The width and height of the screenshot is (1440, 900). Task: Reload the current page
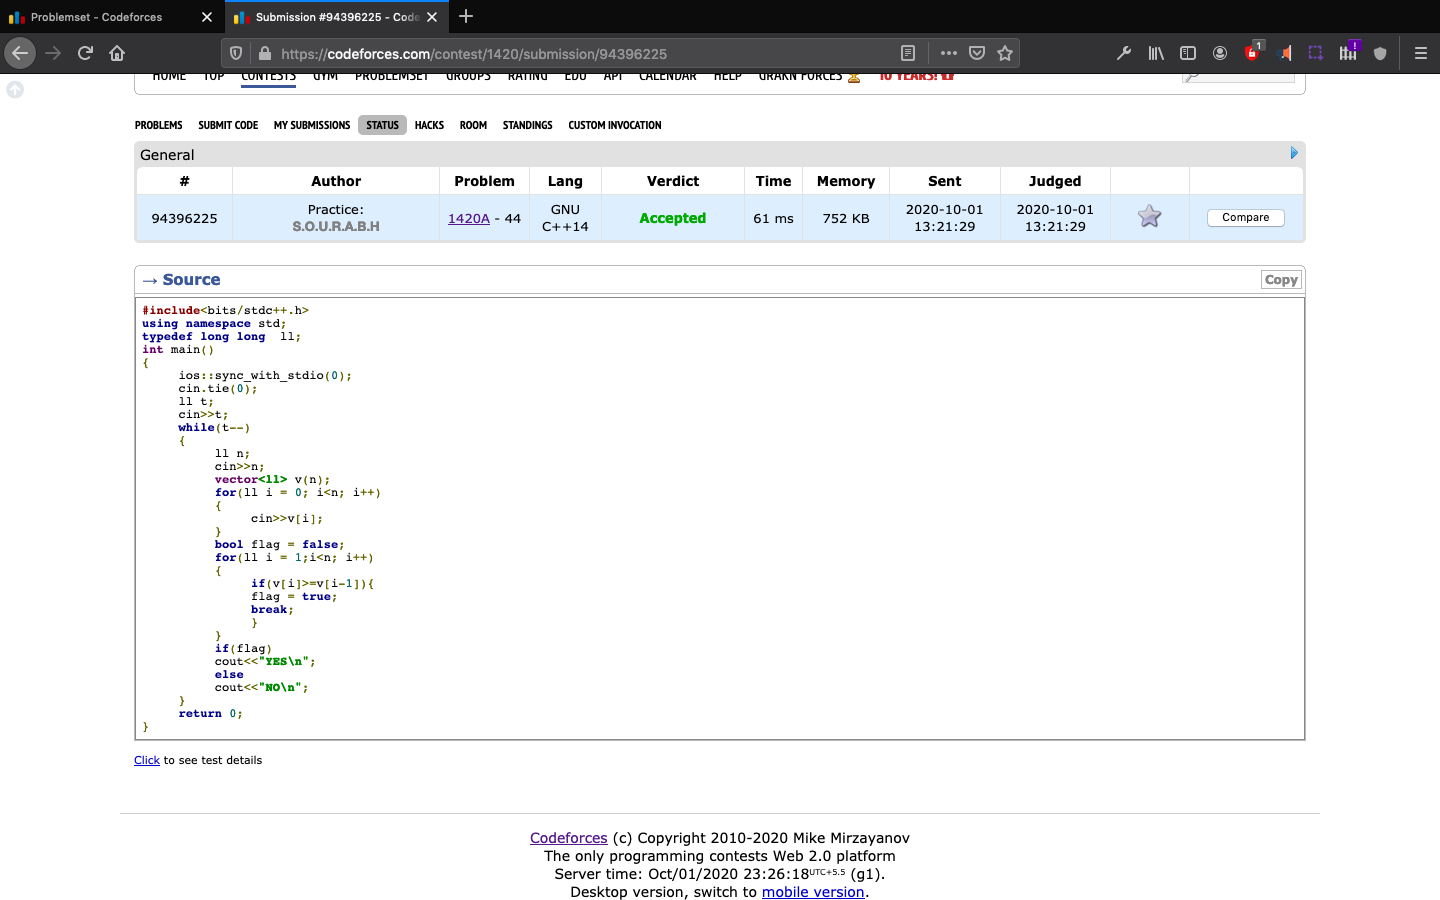85,53
